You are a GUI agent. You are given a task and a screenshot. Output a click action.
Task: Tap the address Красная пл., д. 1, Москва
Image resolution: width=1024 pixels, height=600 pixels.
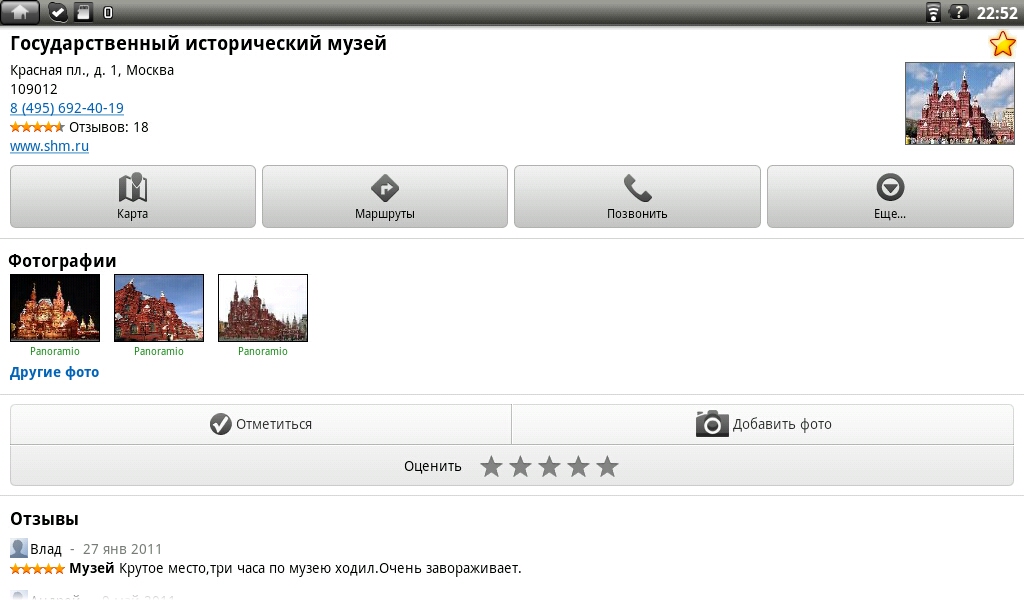[x=92, y=71]
